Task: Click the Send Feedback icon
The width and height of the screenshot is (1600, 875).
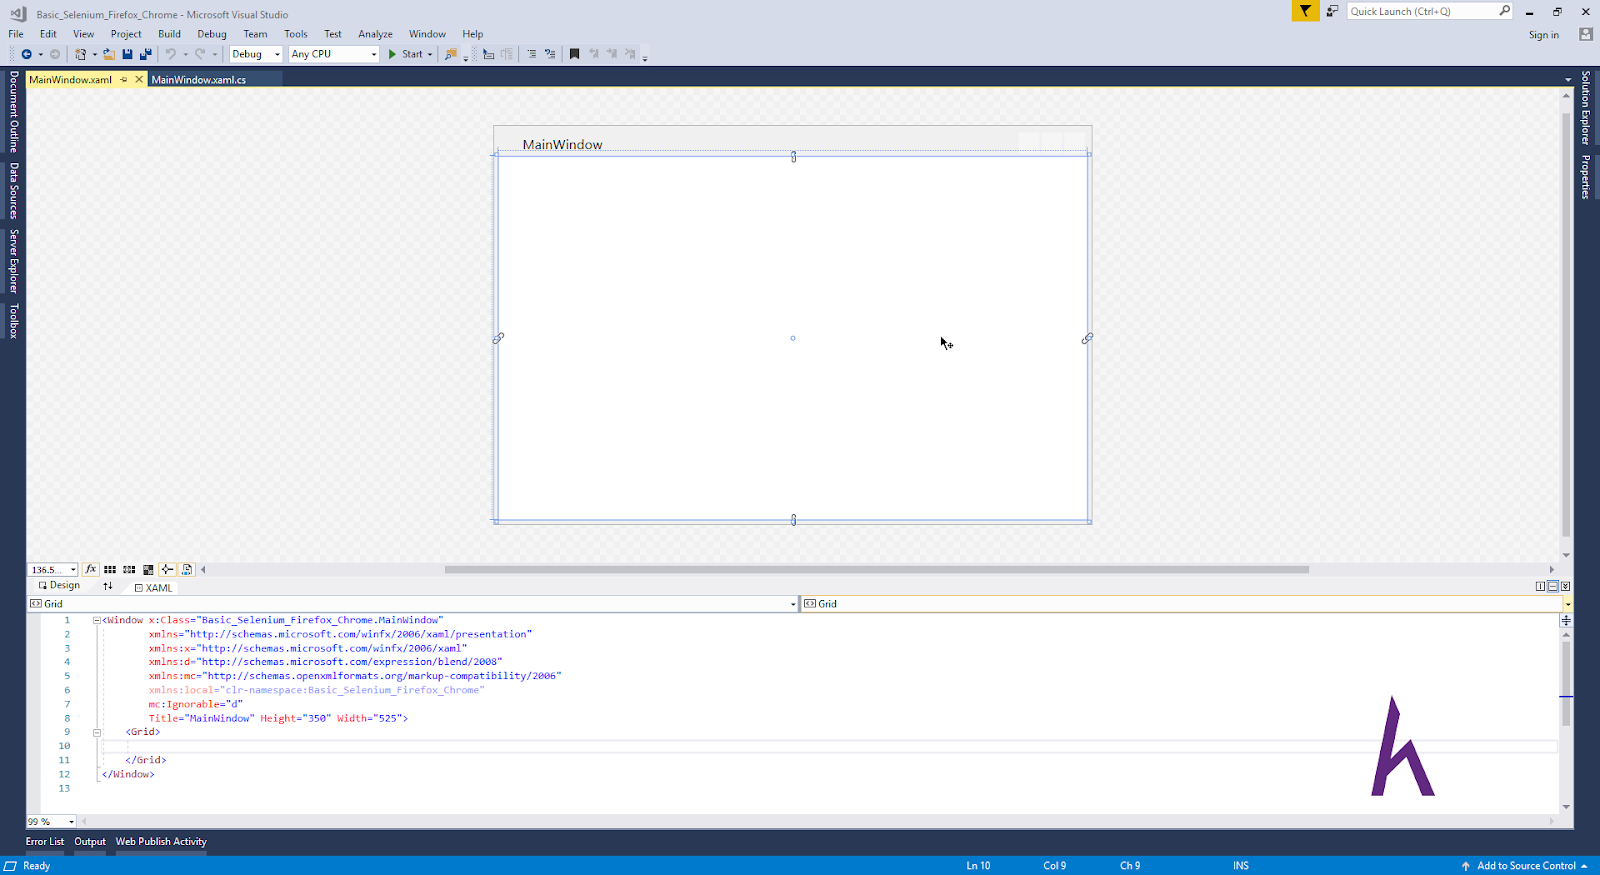Action: 1332,11
